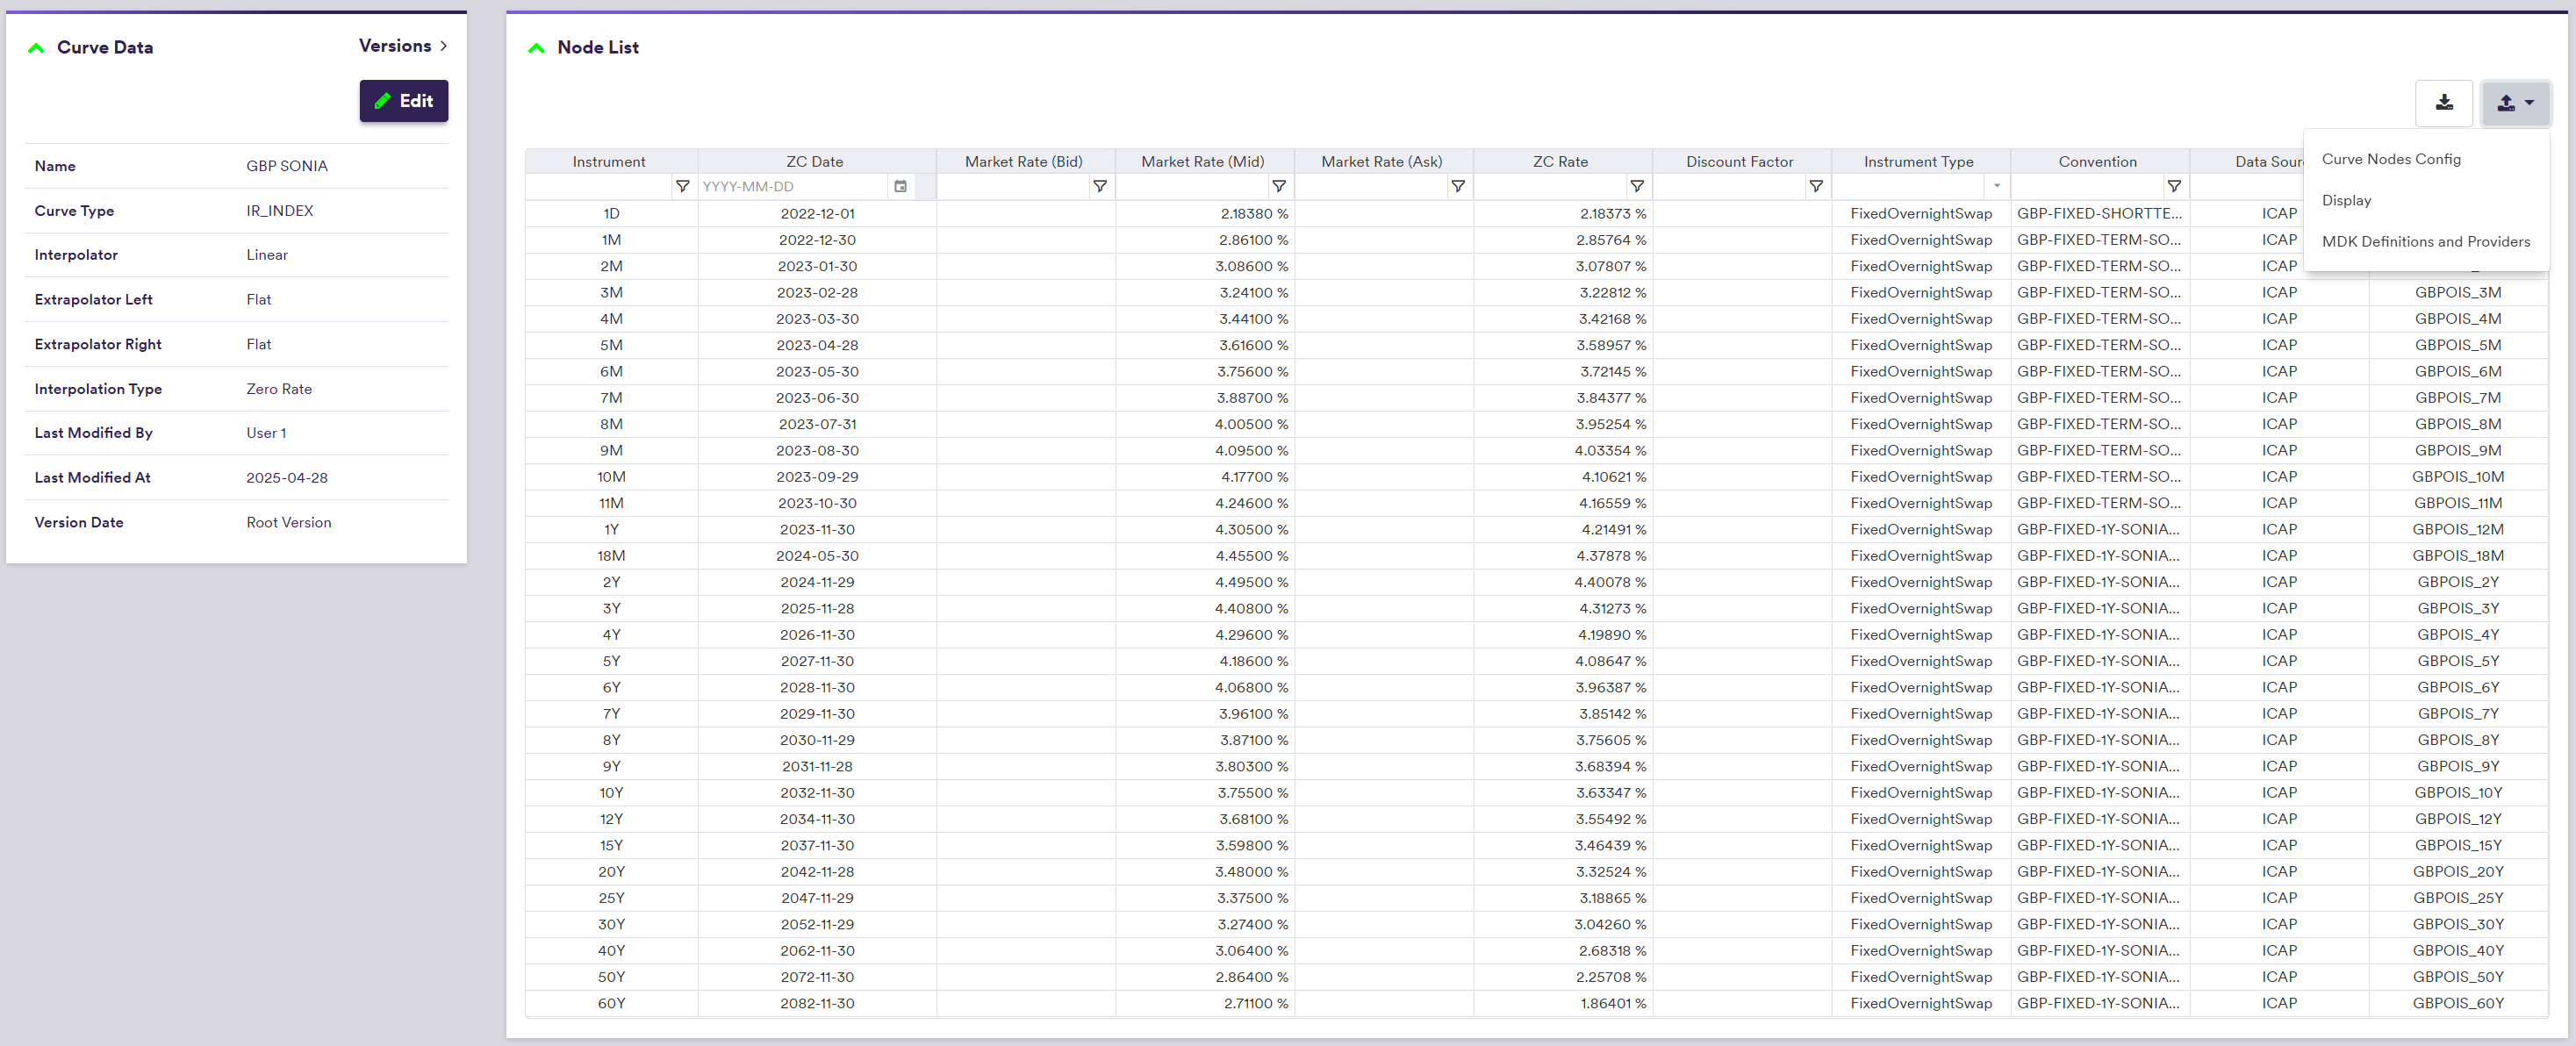Collapse the Node List panel
Screen dimensions: 2576x1046
[x=537, y=48]
